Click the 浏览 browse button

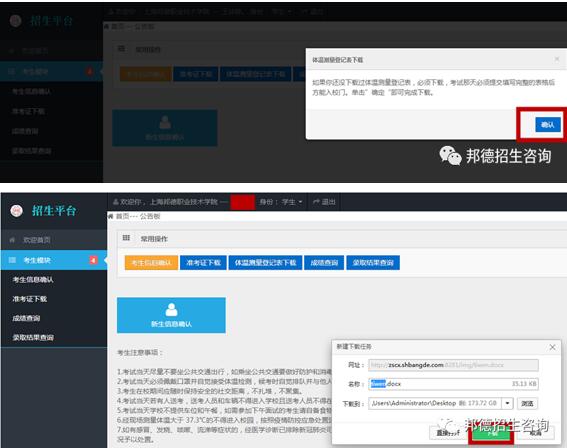point(527,404)
